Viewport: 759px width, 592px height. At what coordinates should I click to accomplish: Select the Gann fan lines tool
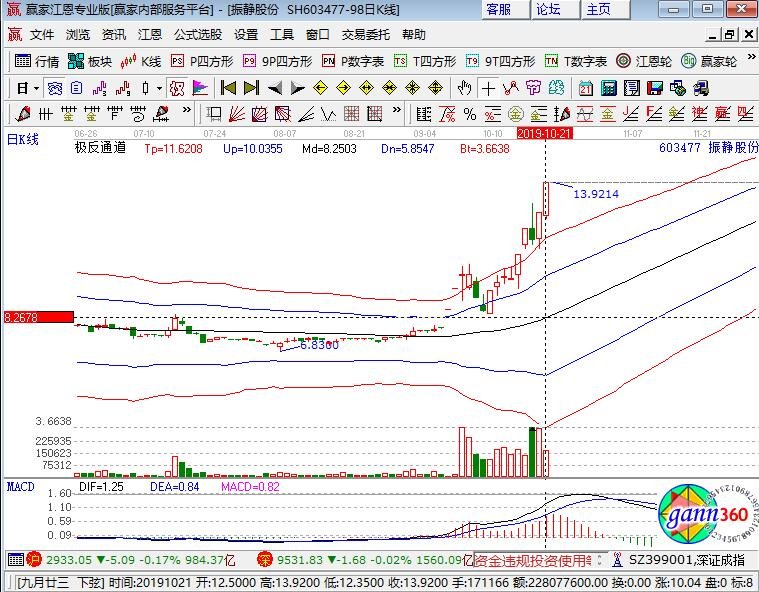(237, 114)
